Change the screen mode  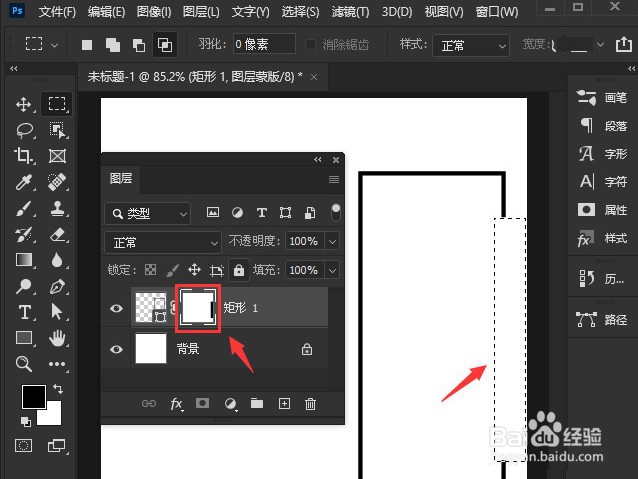57,446
